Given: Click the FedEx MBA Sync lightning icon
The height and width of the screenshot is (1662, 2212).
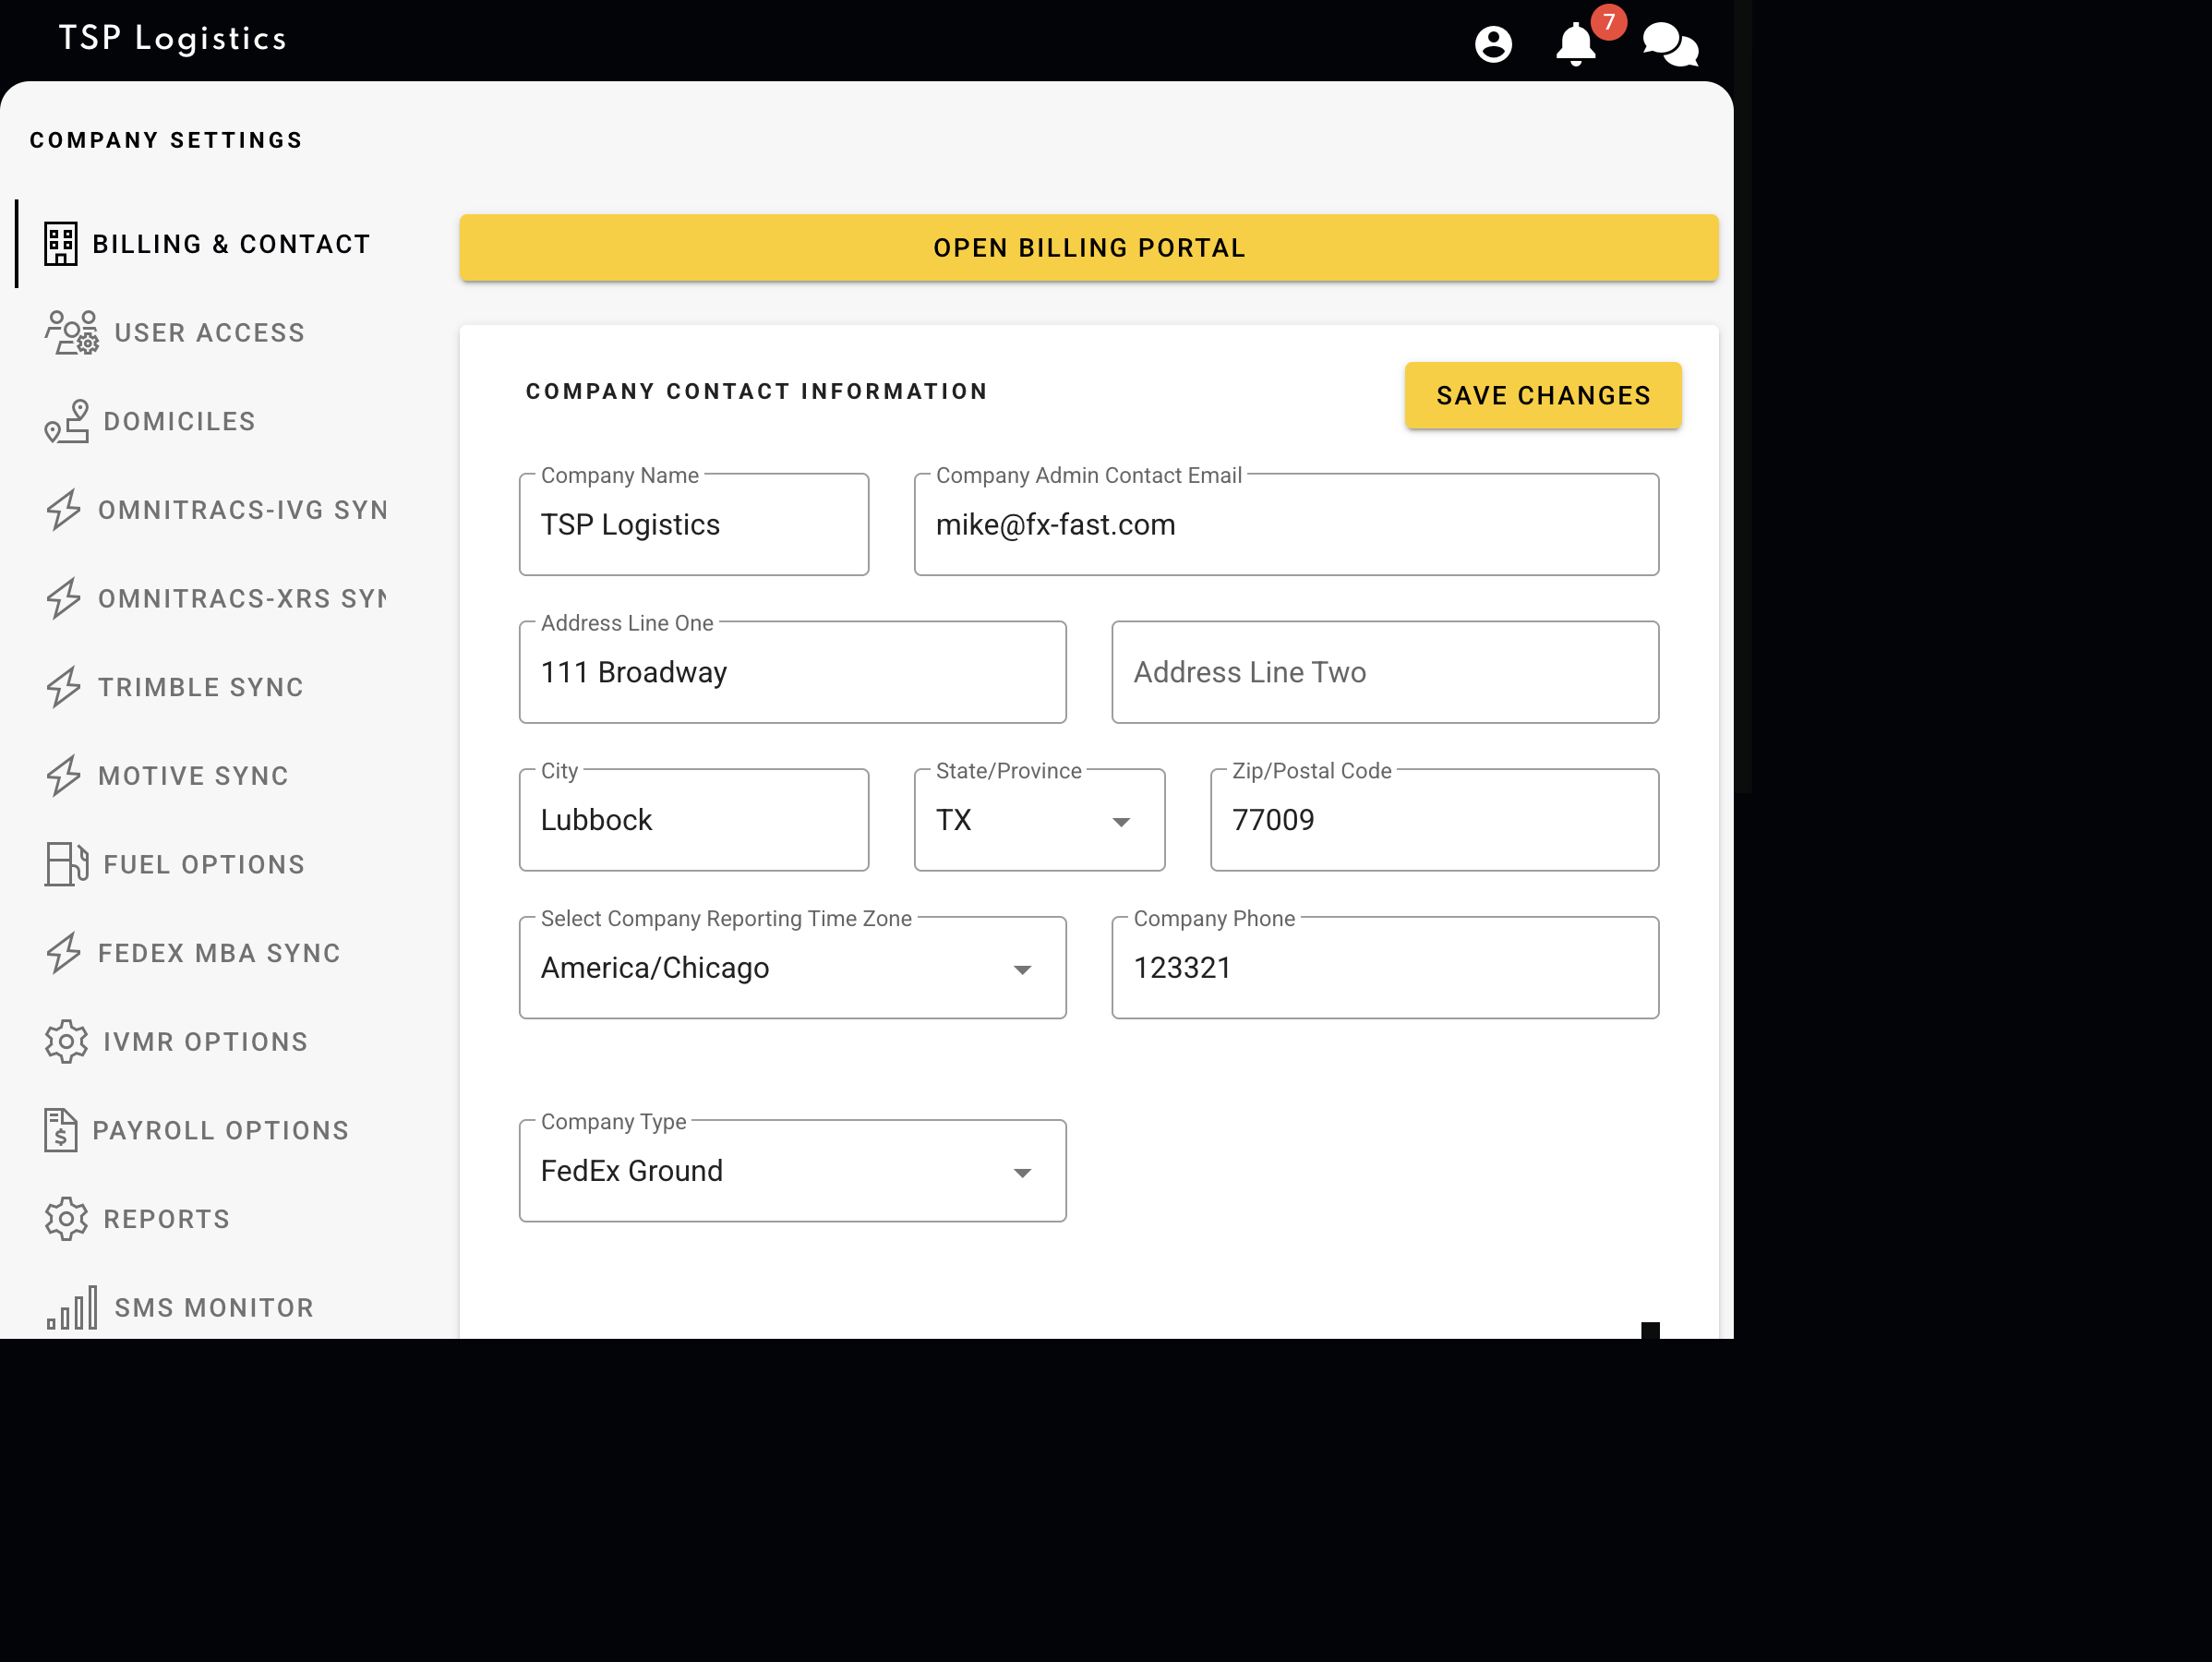Looking at the screenshot, I should pos(64,953).
